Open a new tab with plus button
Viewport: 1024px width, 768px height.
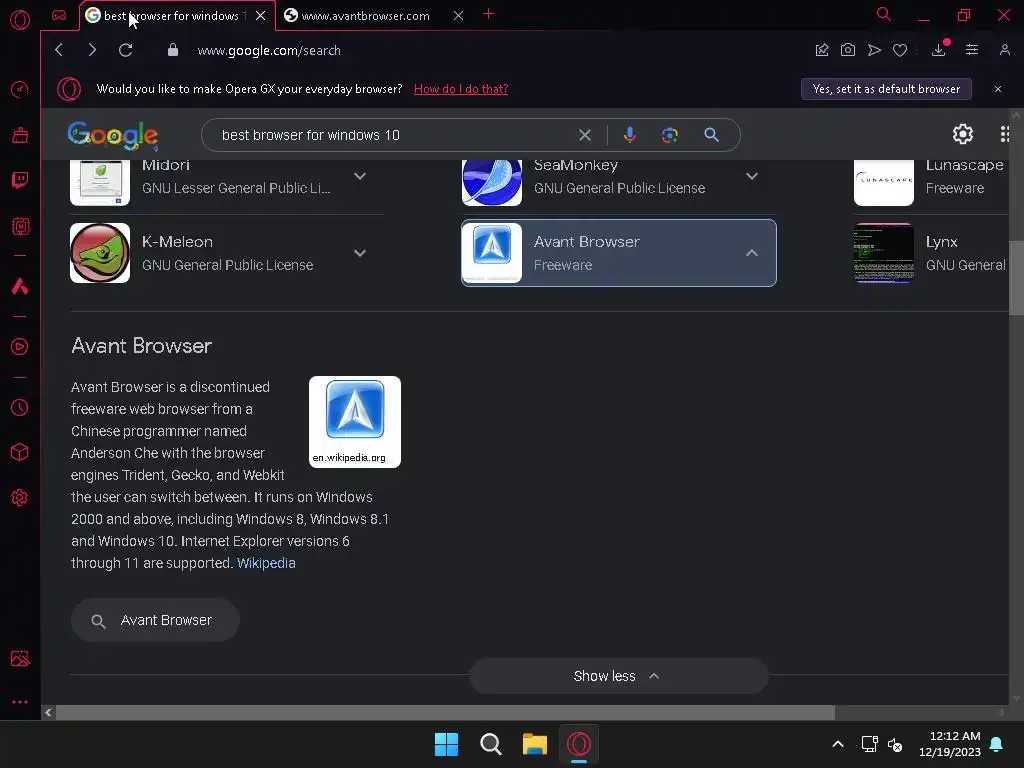488,14
